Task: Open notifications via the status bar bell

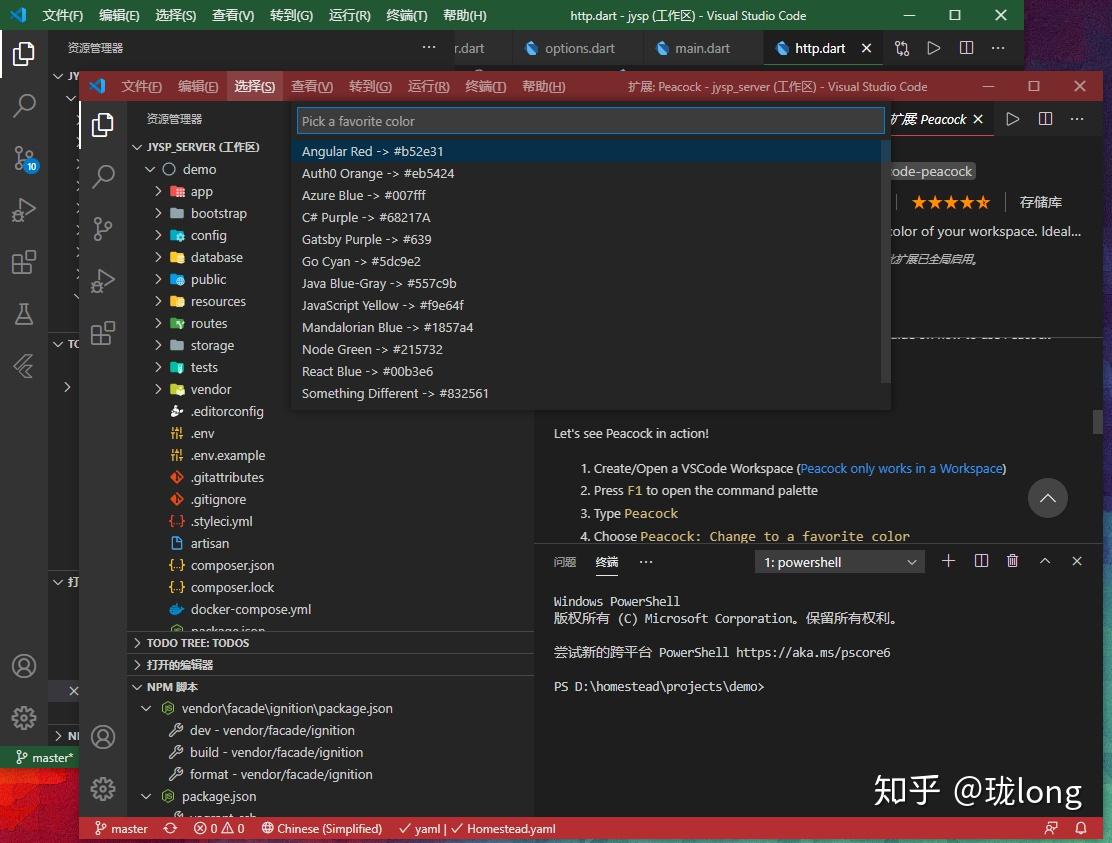Action: click(x=1080, y=828)
